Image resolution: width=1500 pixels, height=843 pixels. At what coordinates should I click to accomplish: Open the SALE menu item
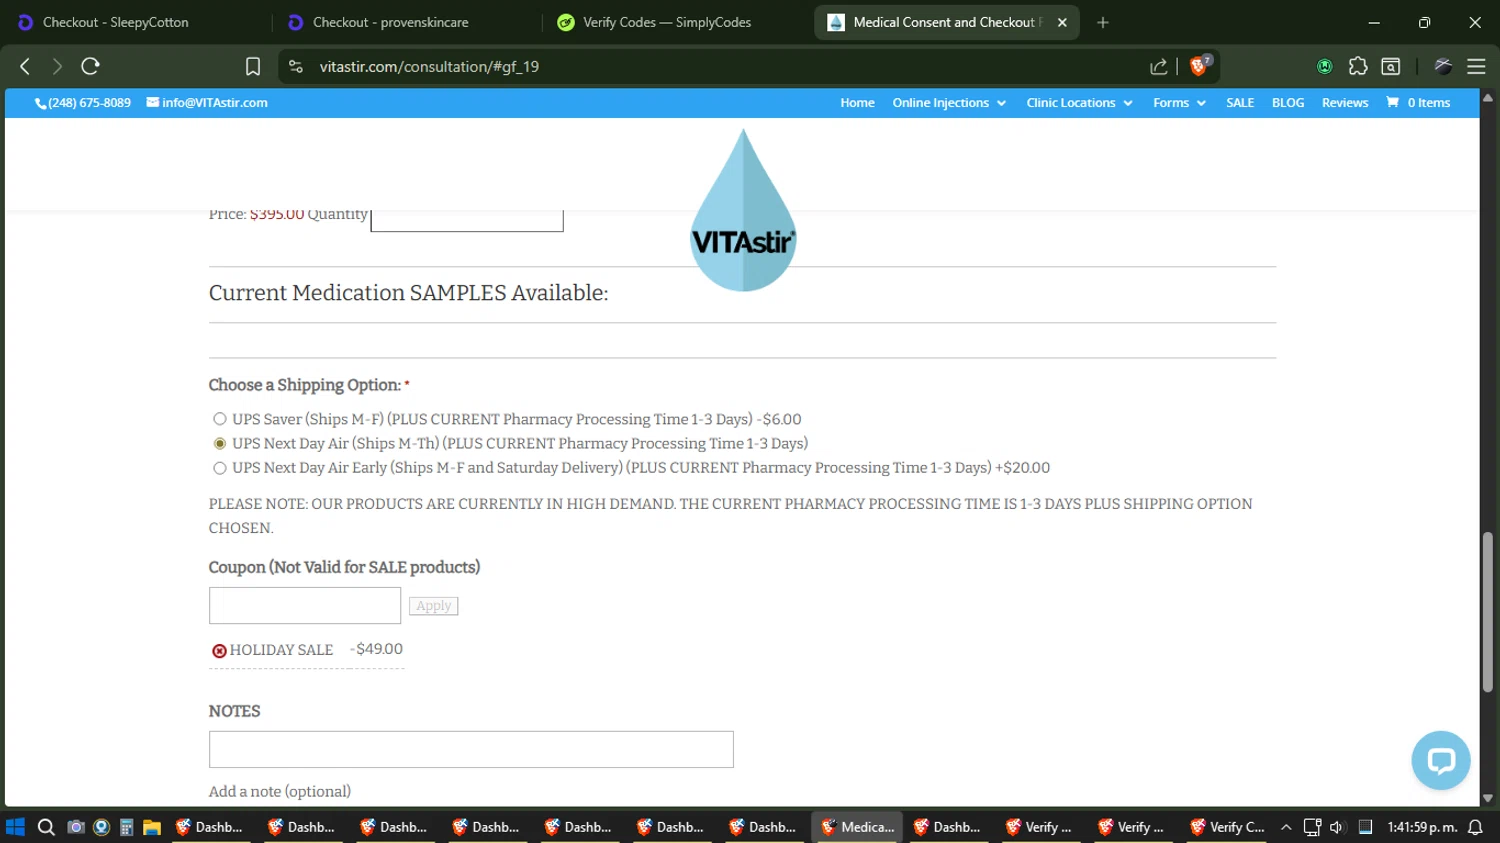click(1240, 103)
